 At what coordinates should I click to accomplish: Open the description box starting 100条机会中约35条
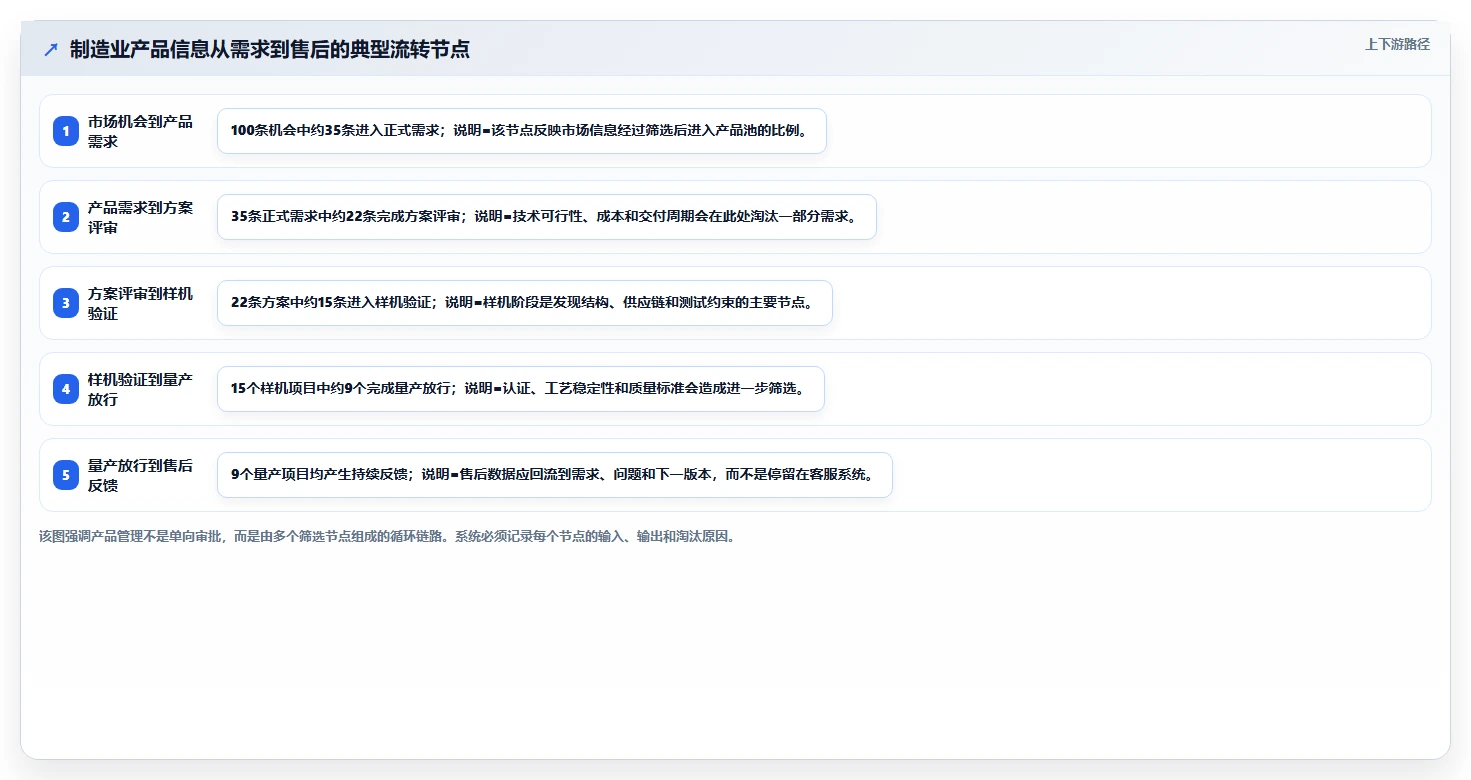tap(522, 131)
